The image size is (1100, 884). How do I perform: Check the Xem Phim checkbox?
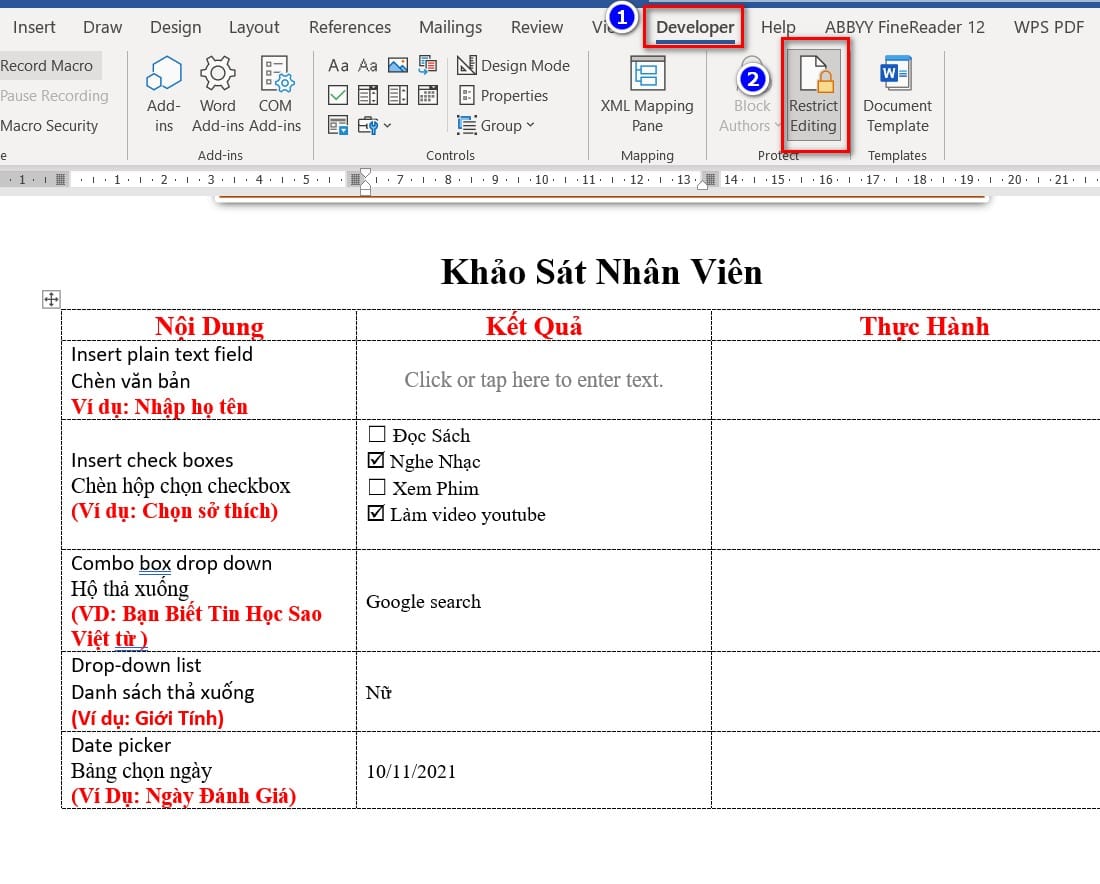coord(377,487)
